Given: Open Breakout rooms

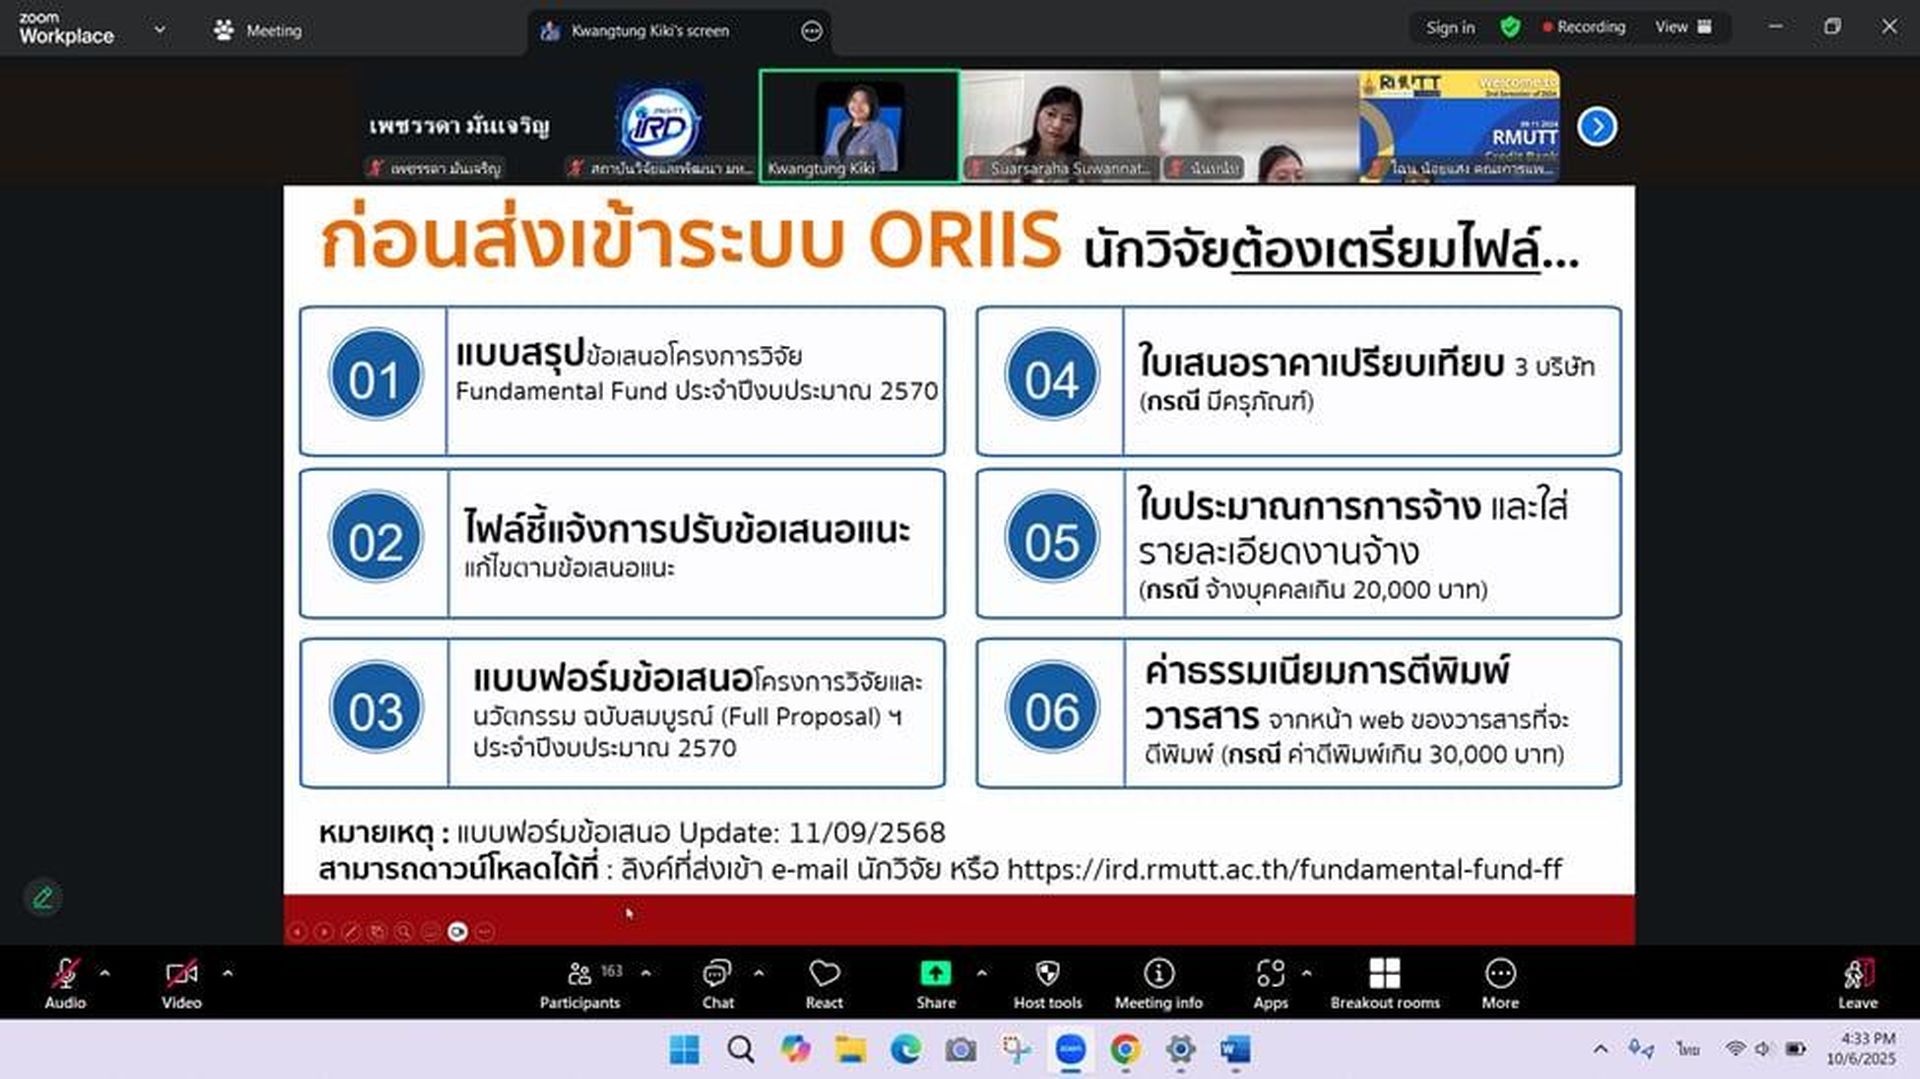Looking at the screenshot, I should coord(1384,984).
